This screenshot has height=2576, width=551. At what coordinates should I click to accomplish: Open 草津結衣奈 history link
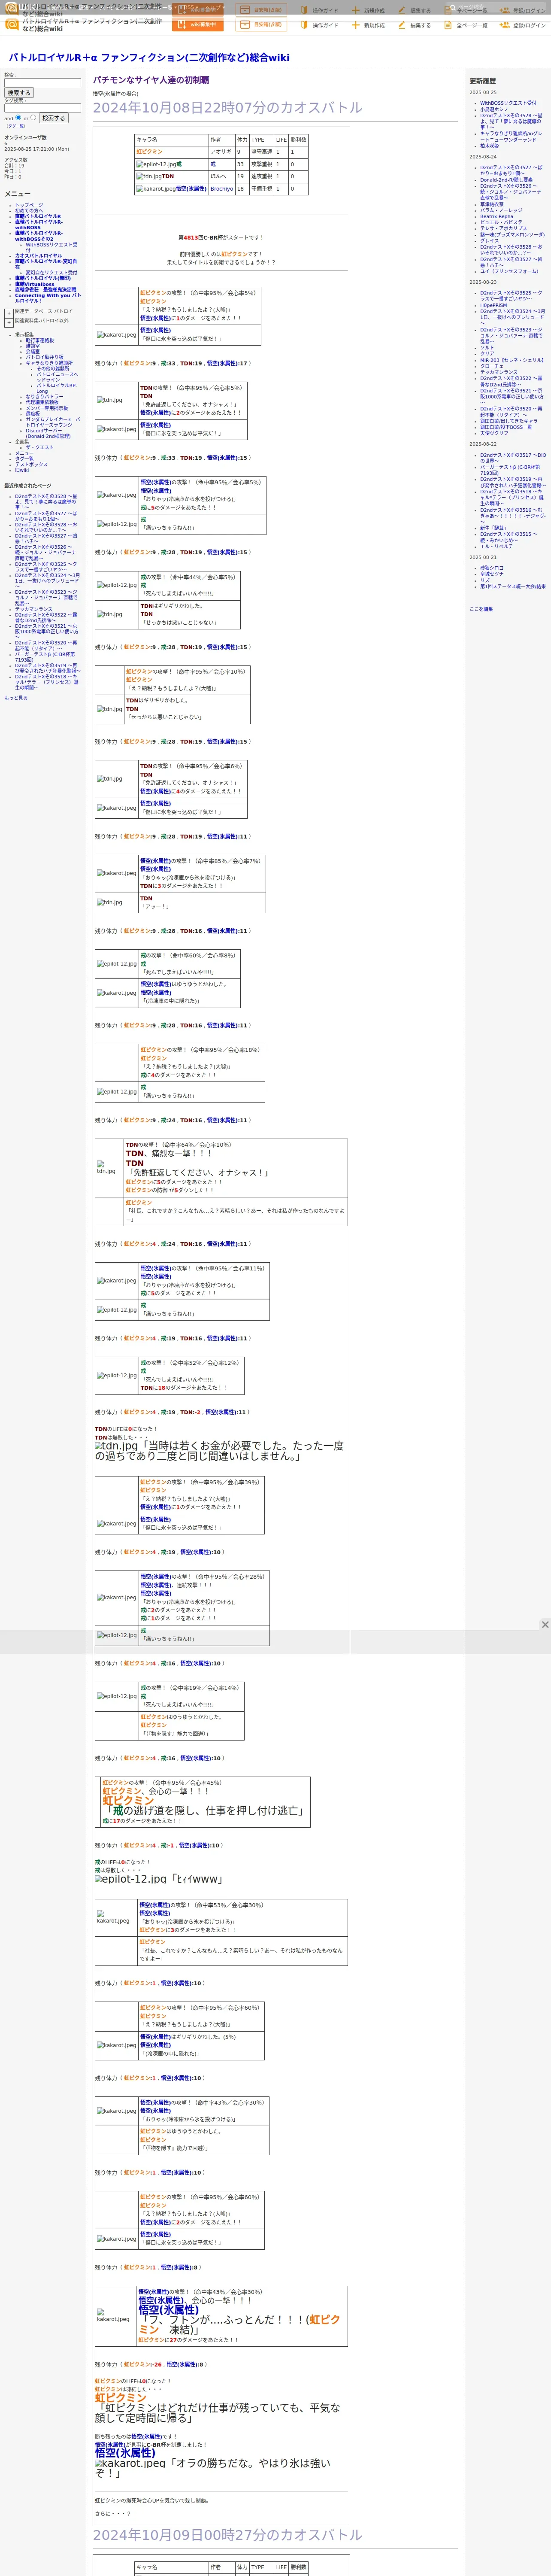pyautogui.click(x=492, y=204)
